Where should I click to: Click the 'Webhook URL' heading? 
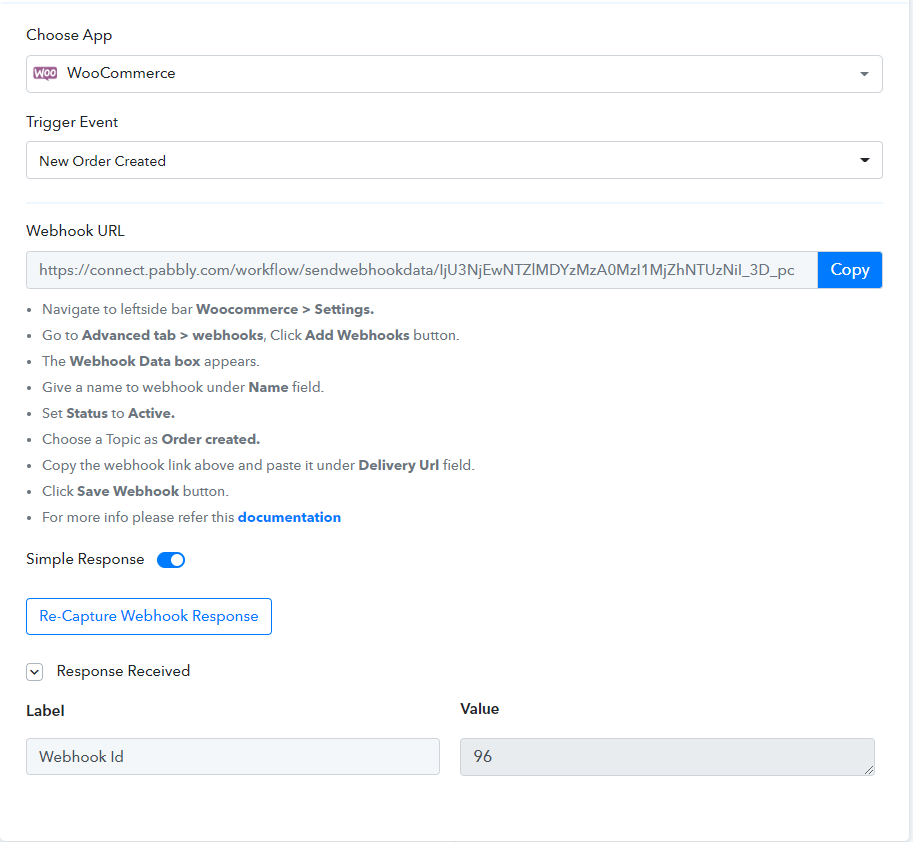click(x=75, y=231)
